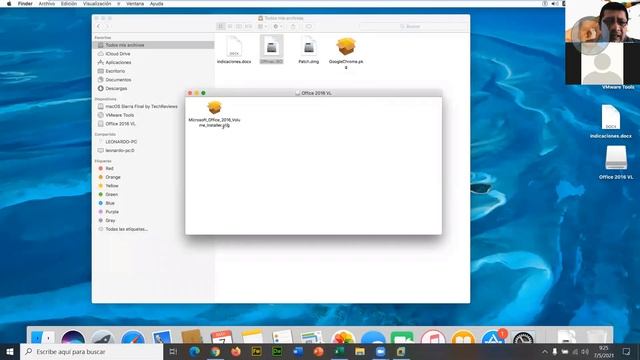Click the Finder edit tags button
The image size is (640, 360).
309,27
